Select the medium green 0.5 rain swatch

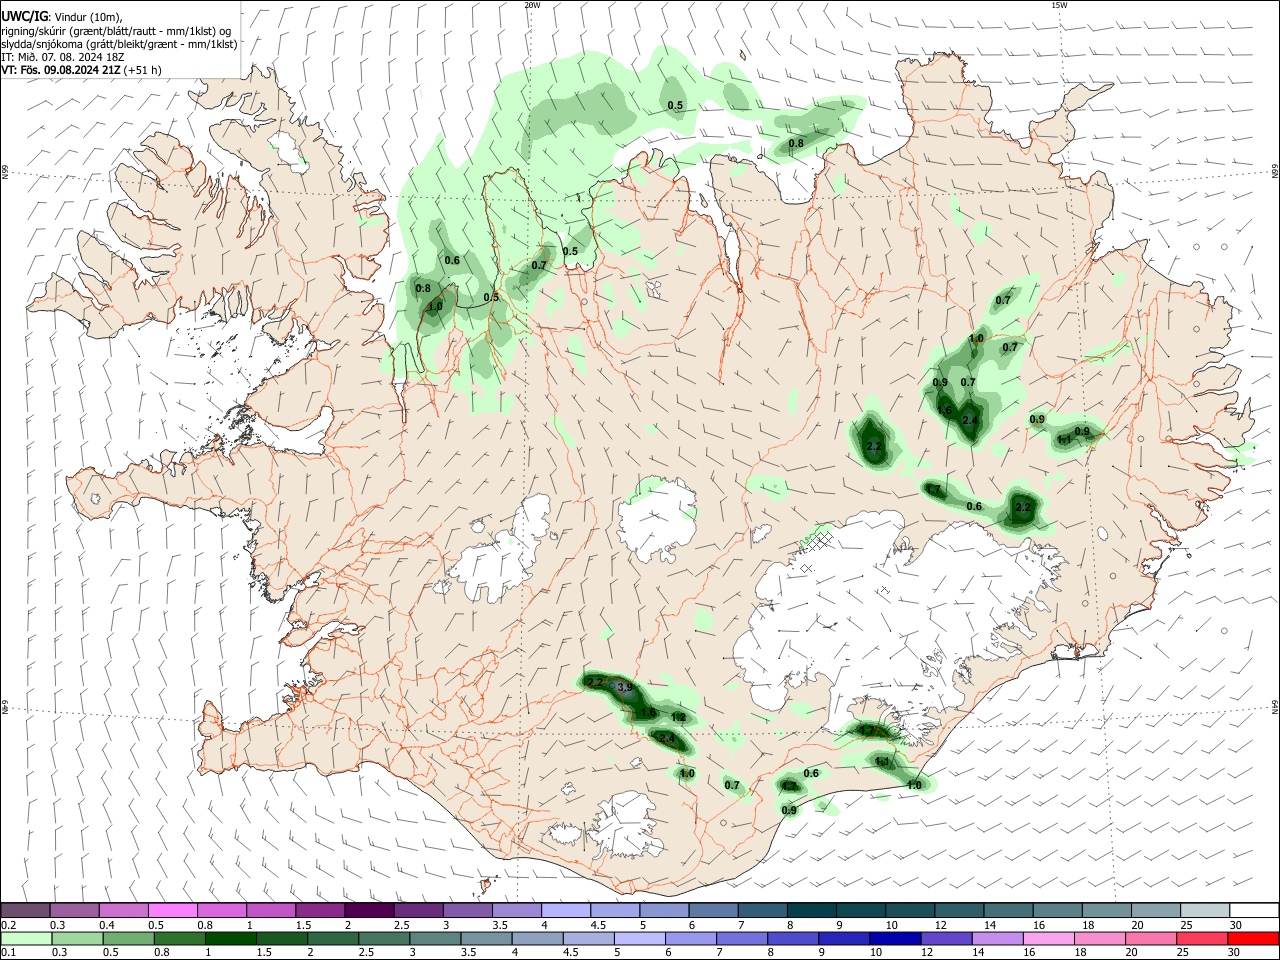point(128,938)
